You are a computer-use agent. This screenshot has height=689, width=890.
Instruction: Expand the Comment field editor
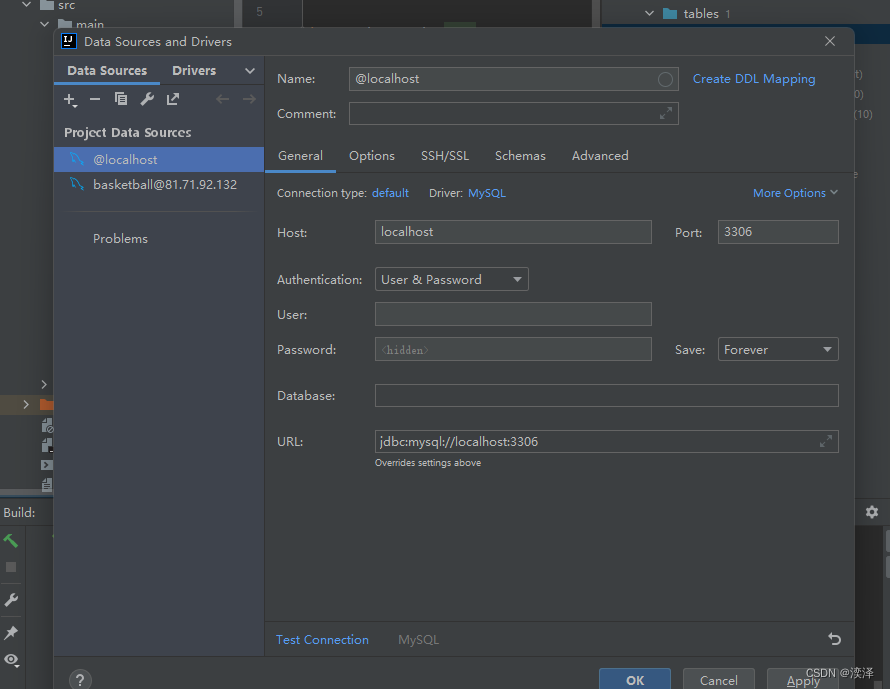(667, 113)
